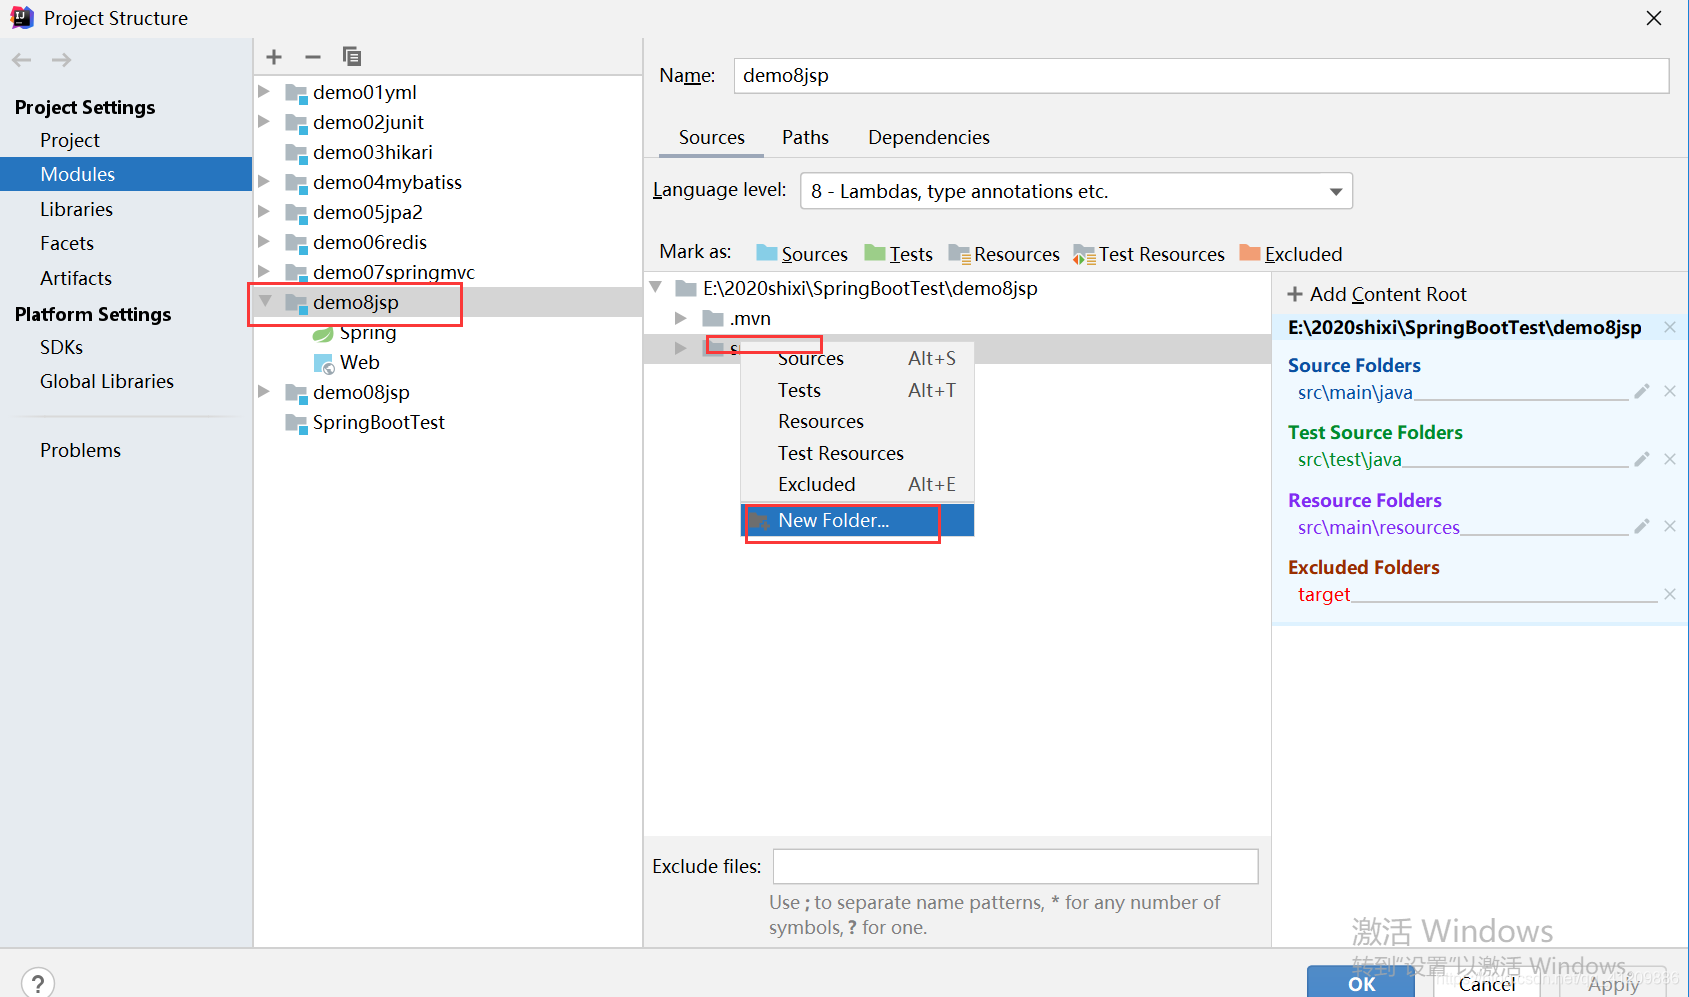
Task: Open Global Libraries in the sidebar
Action: 107,381
